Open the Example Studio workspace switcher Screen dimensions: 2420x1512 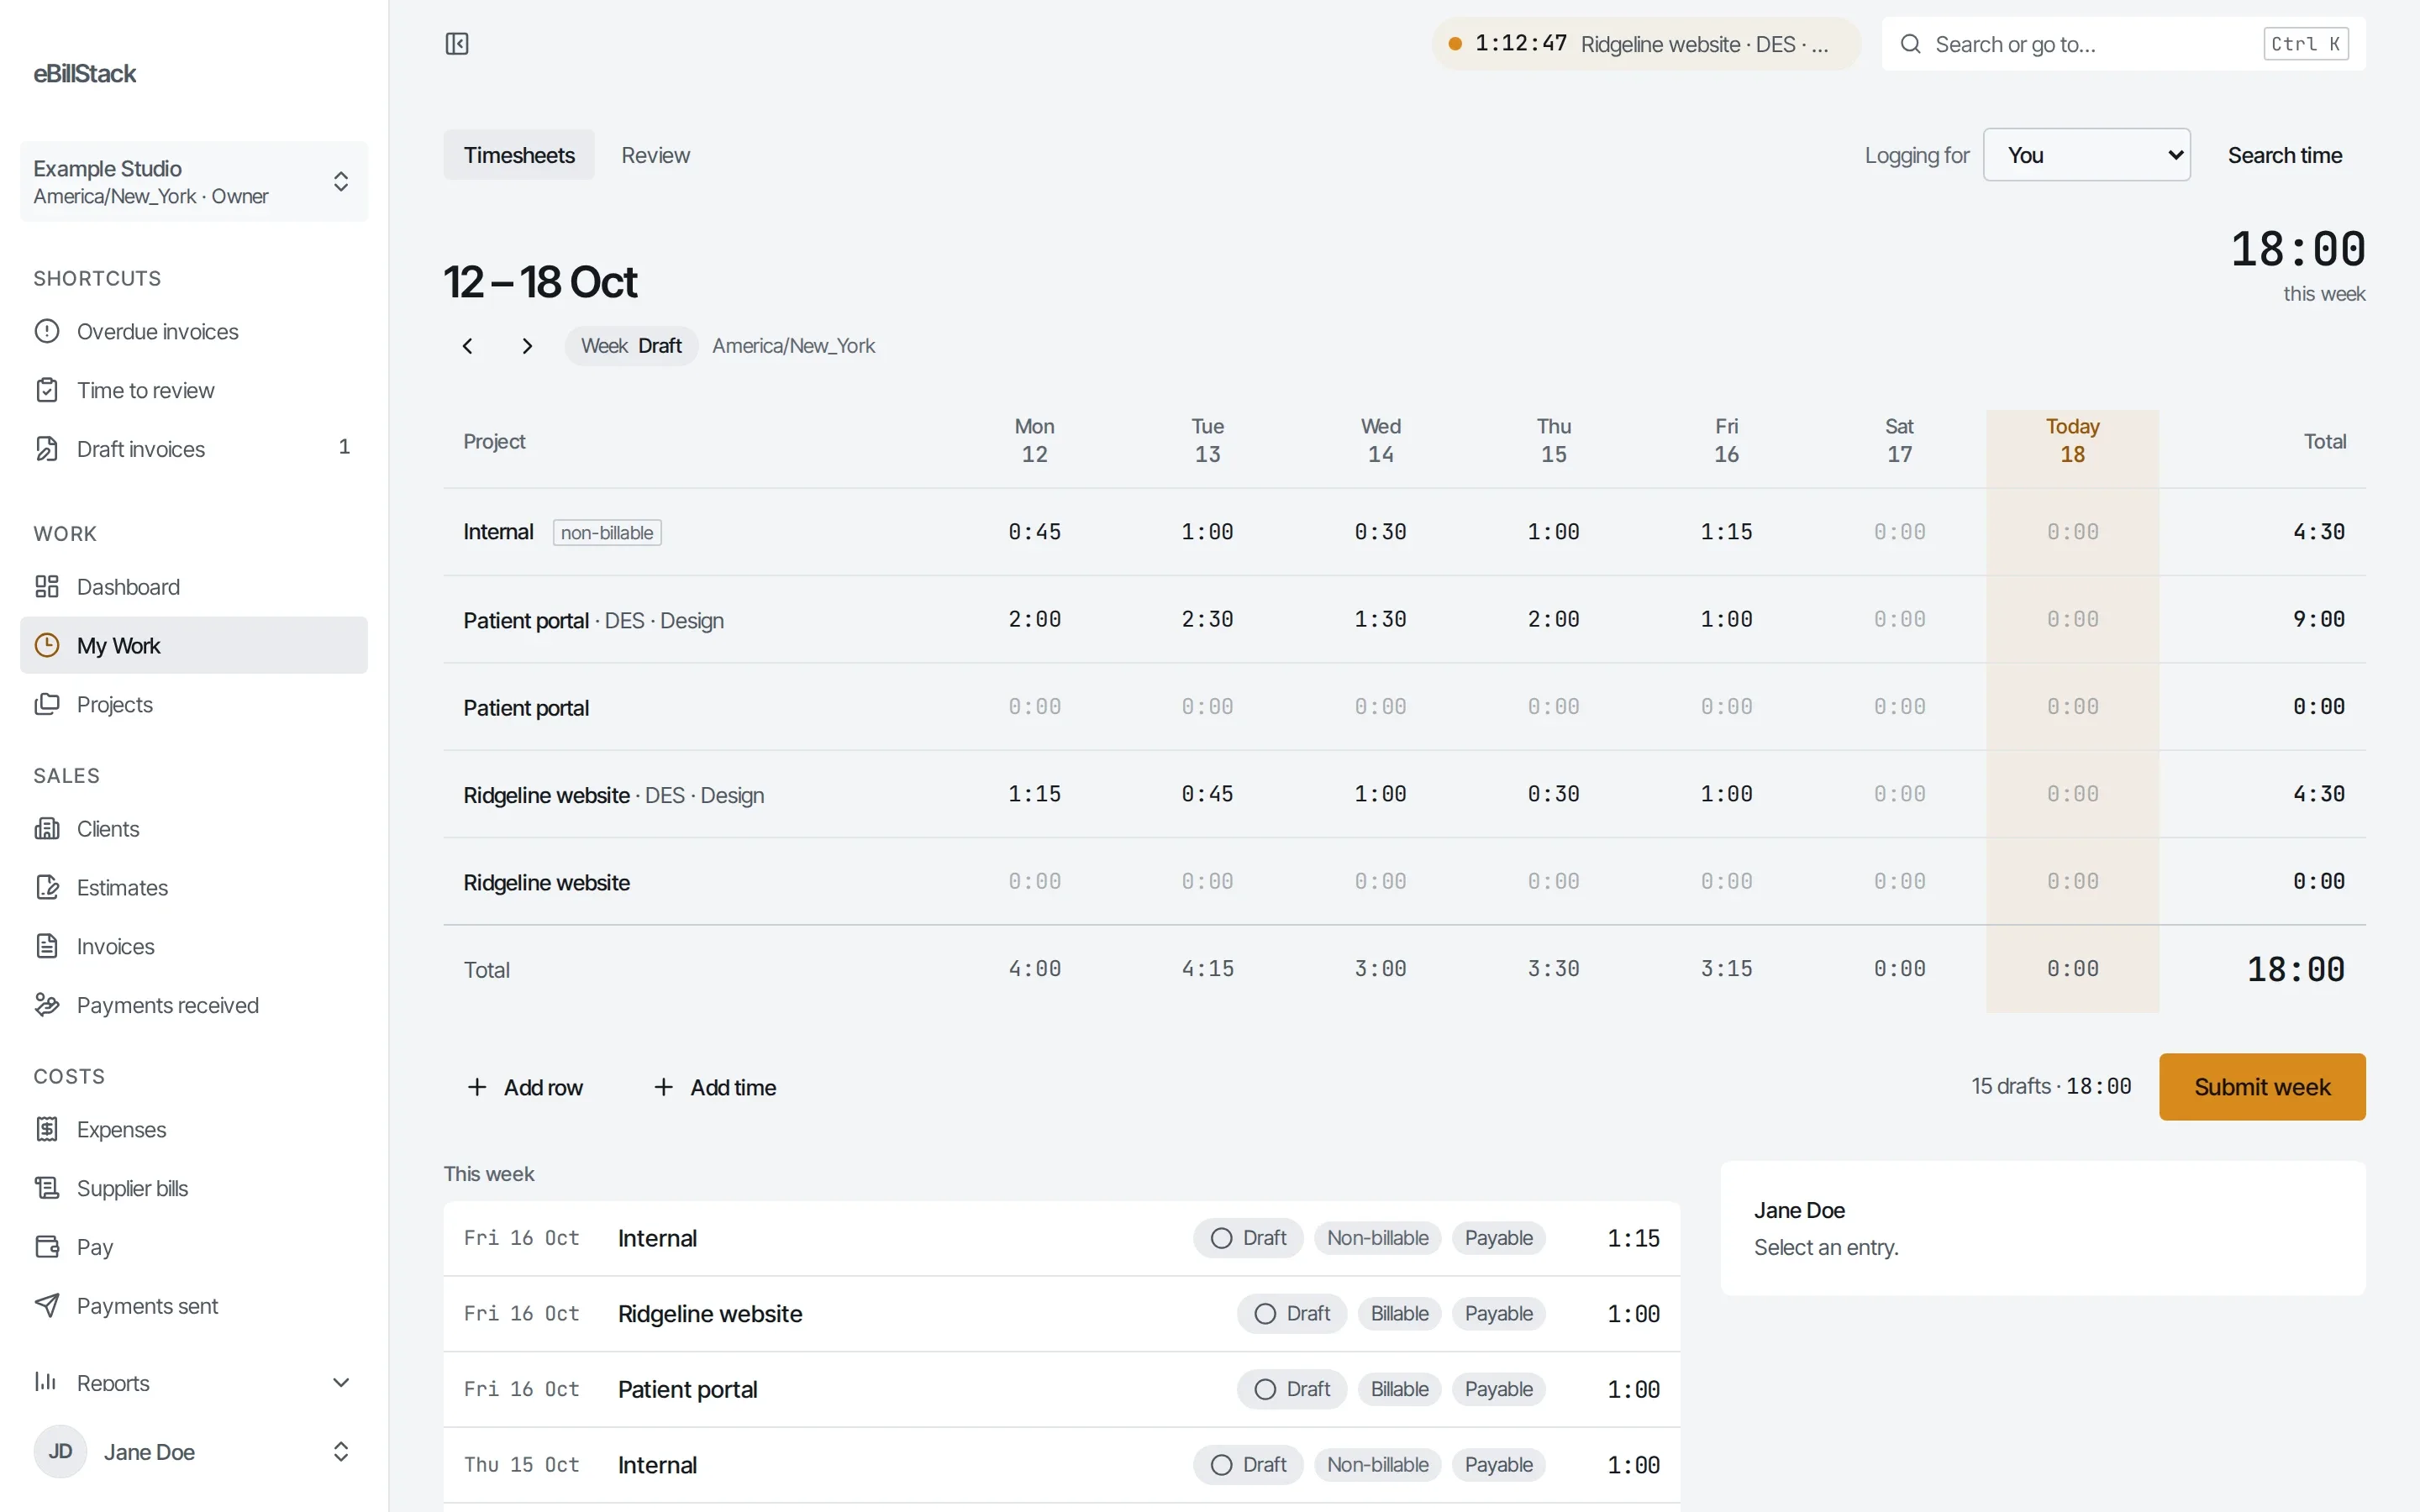pyautogui.click(x=194, y=181)
